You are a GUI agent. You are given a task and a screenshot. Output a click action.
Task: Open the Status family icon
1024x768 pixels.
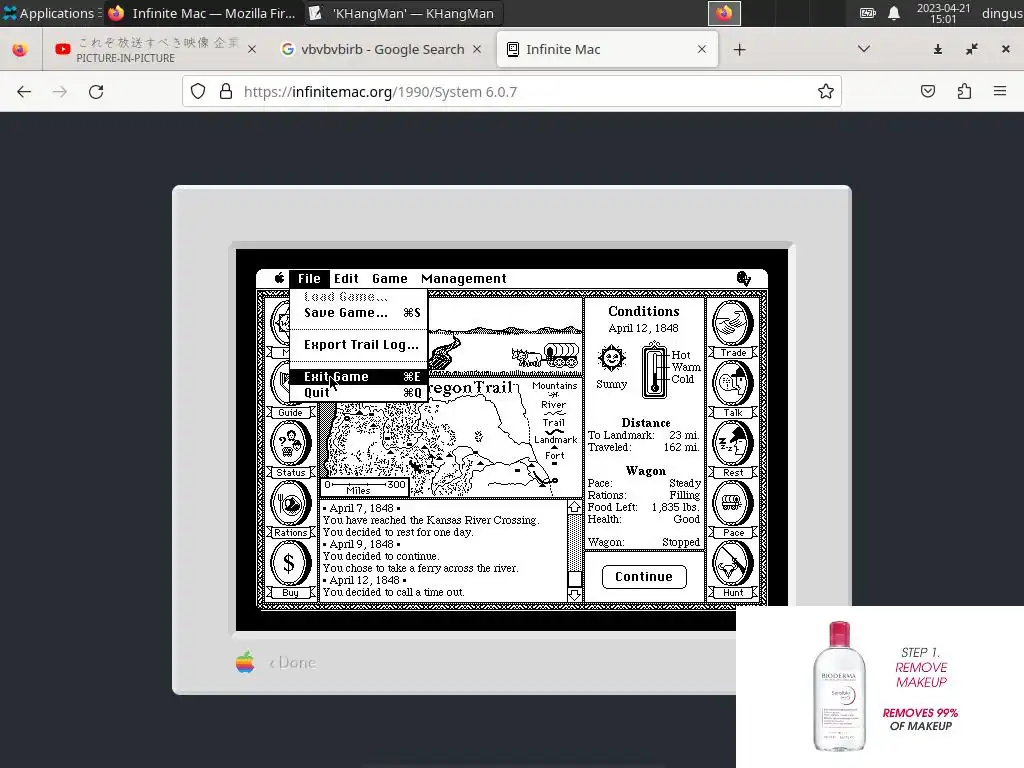[291, 443]
